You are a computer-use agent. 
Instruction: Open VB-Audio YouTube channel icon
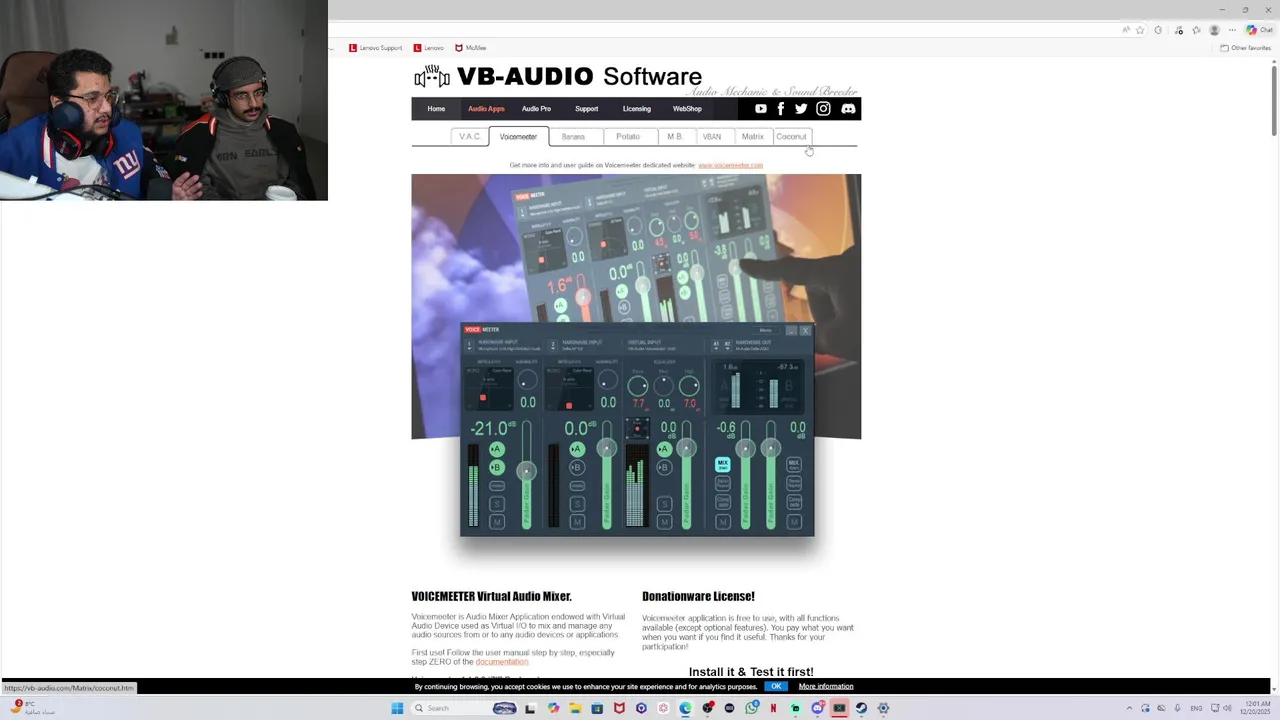point(761,109)
